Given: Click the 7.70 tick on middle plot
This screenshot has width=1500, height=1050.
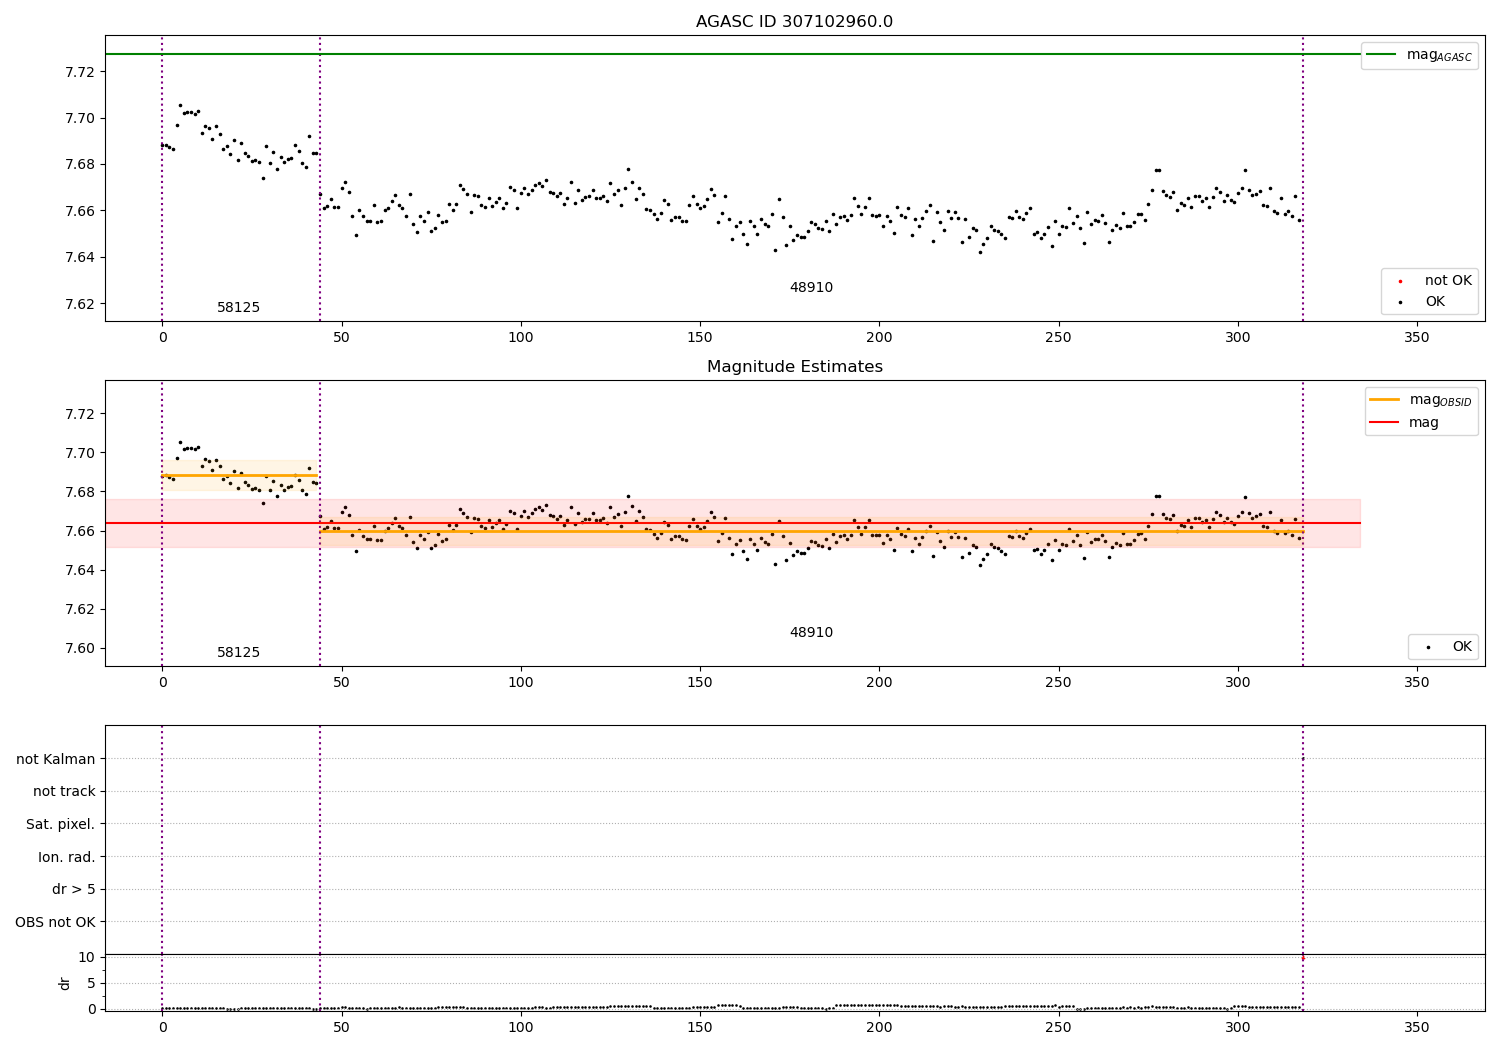Looking at the screenshot, I should point(79,453).
